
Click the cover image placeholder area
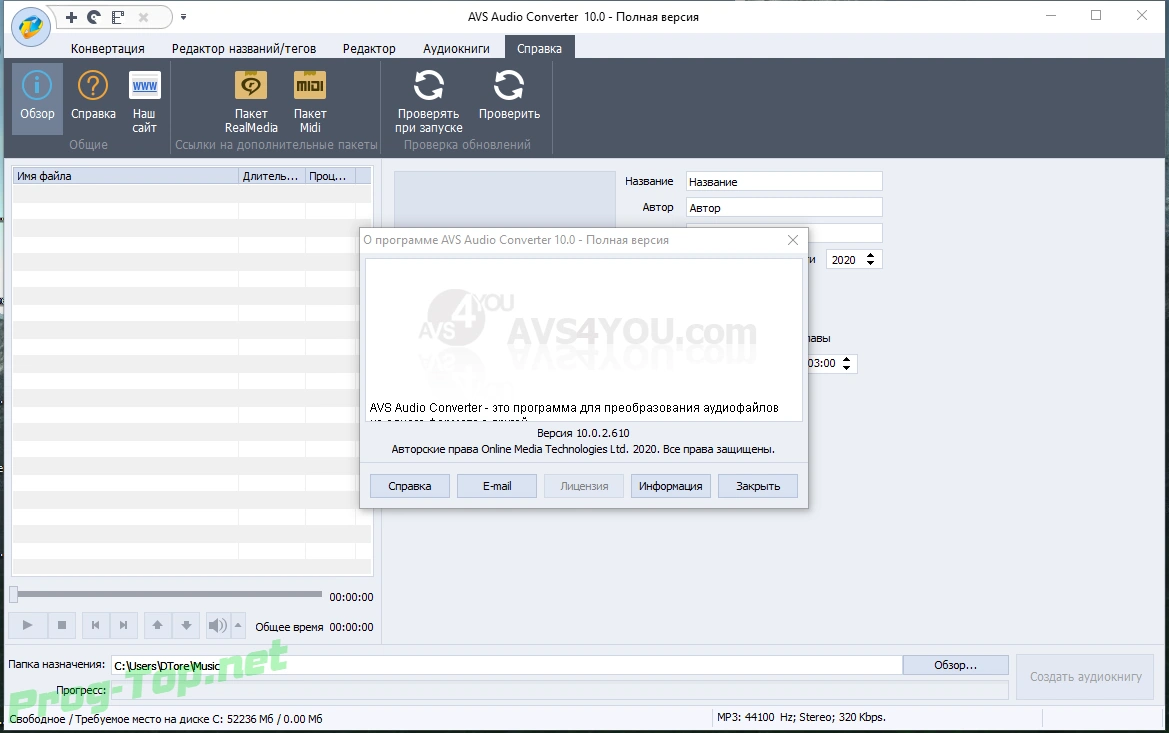(x=504, y=200)
